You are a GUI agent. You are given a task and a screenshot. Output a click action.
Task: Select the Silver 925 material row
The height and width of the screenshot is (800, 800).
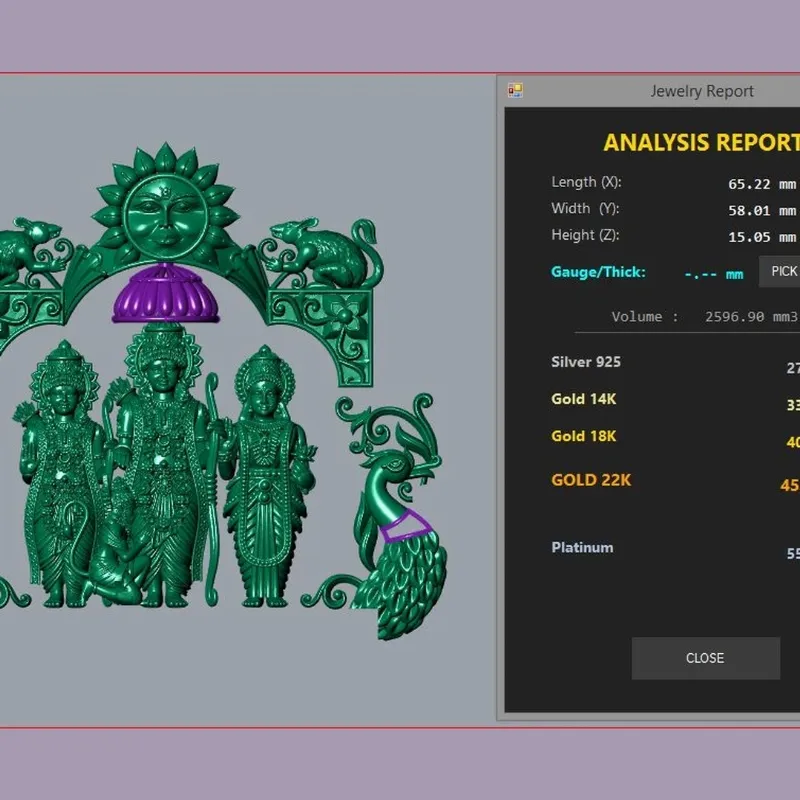pos(675,364)
